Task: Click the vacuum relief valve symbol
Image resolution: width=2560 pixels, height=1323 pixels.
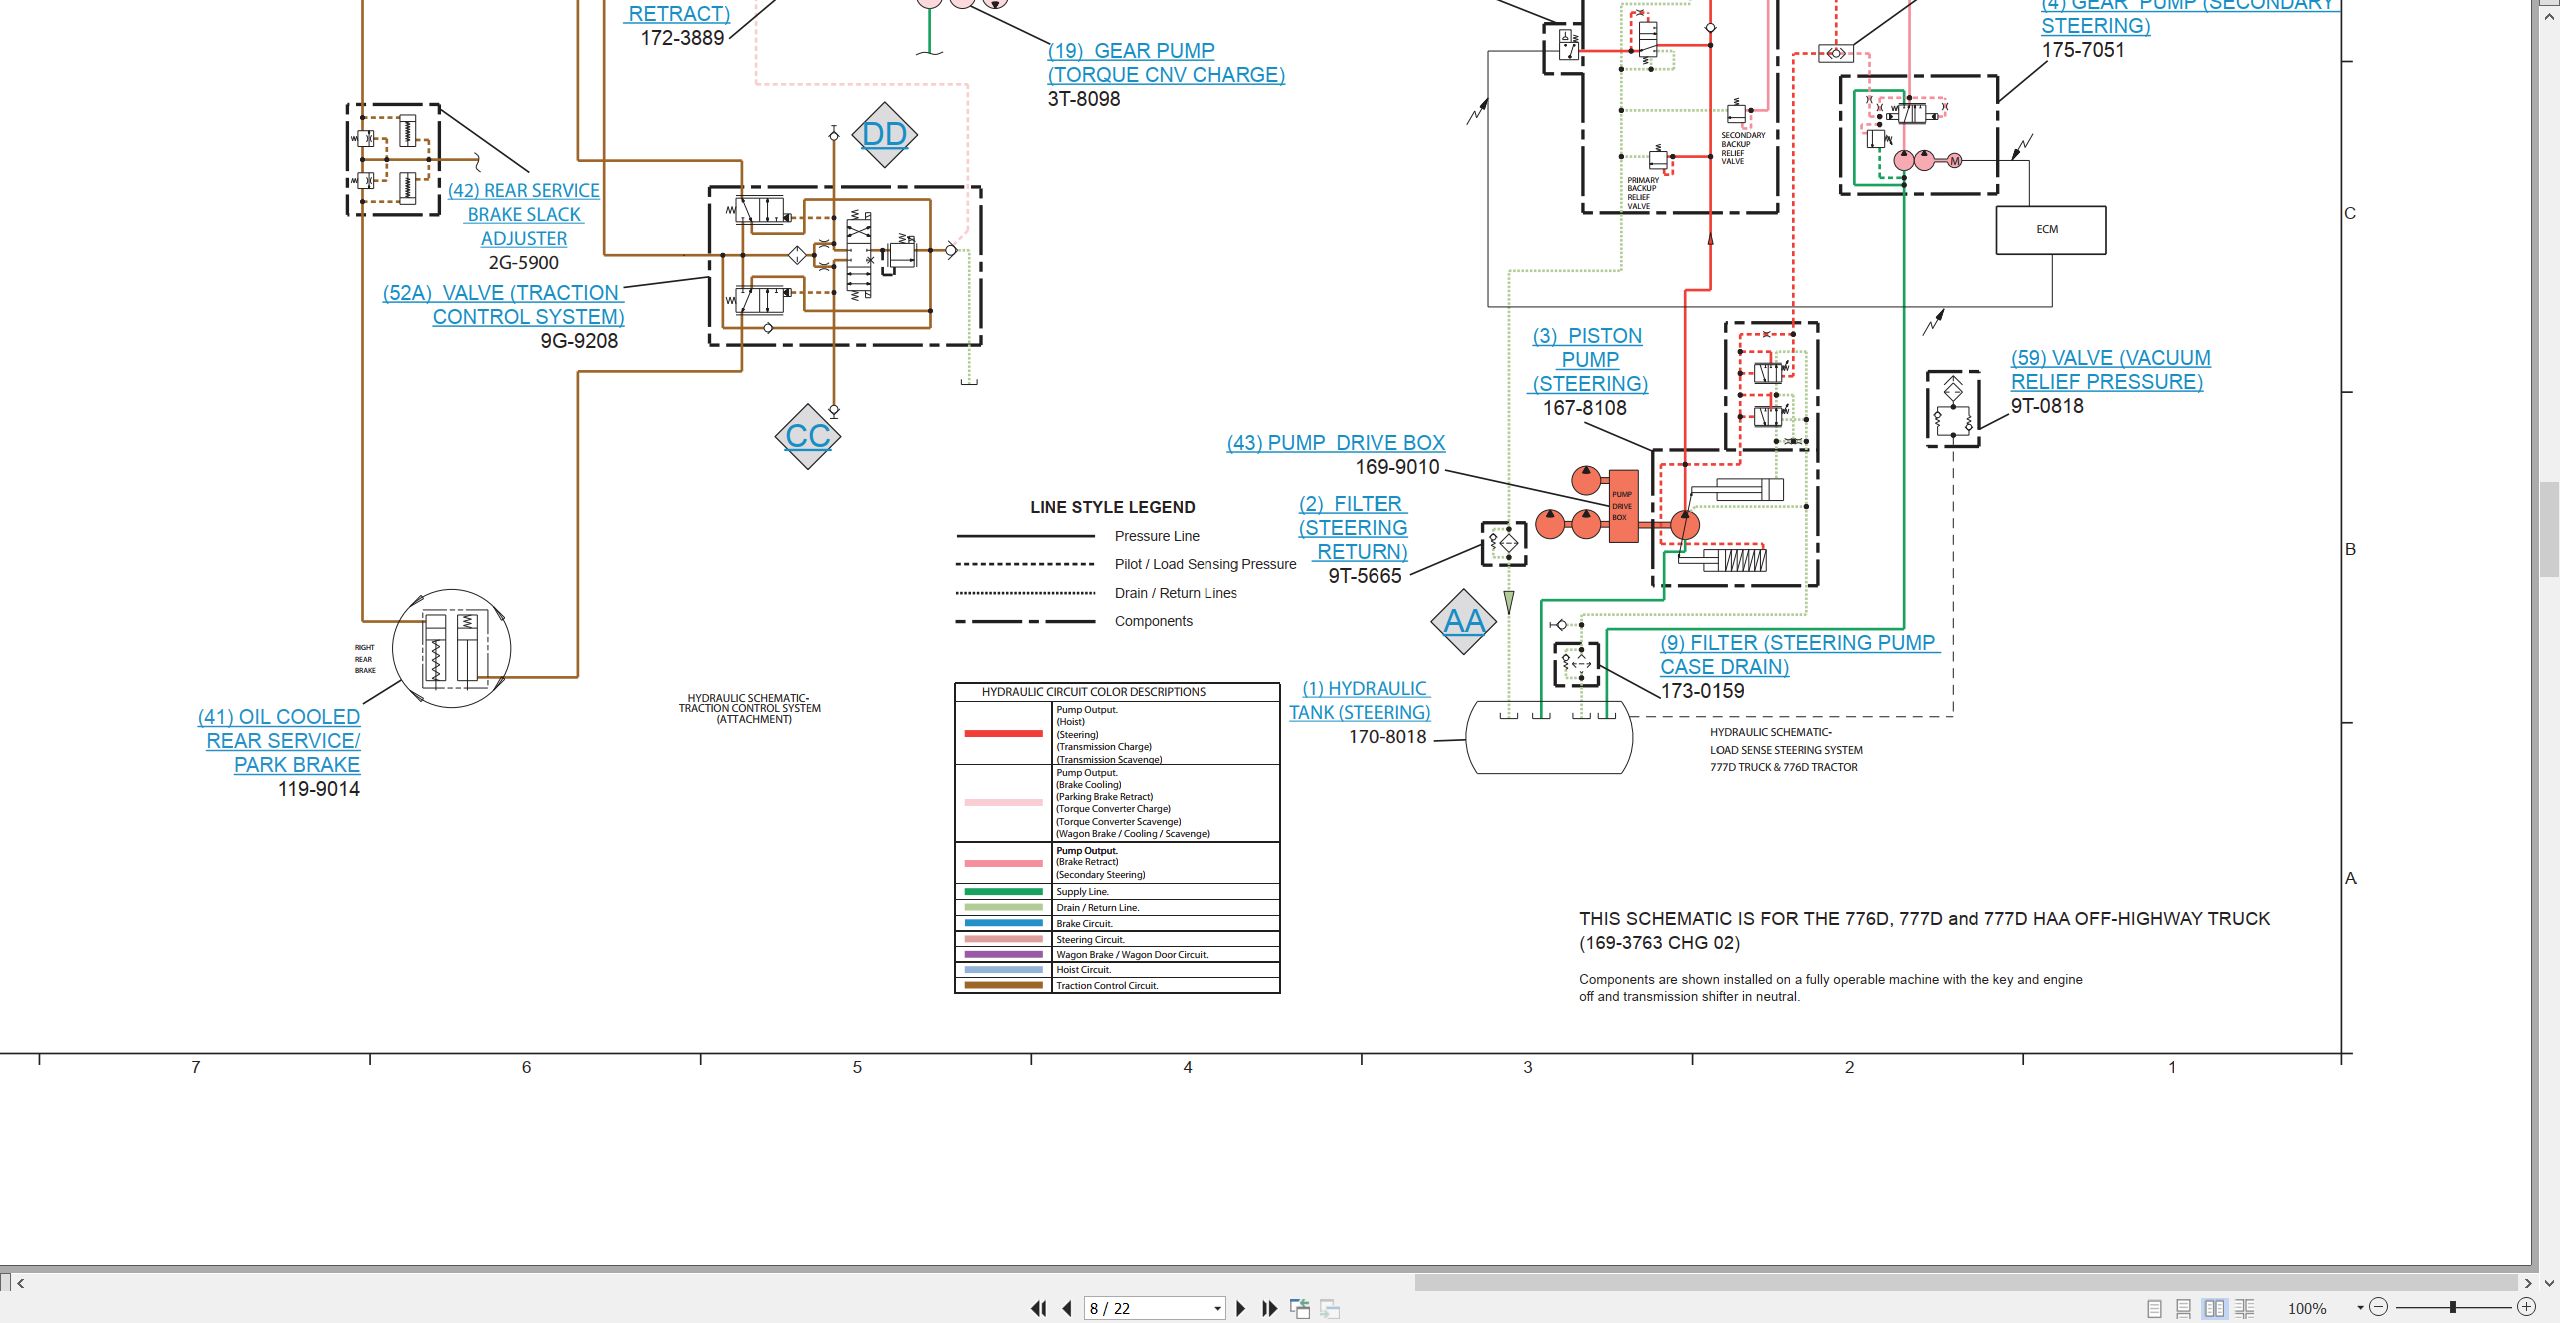Action: tap(1953, 407)
